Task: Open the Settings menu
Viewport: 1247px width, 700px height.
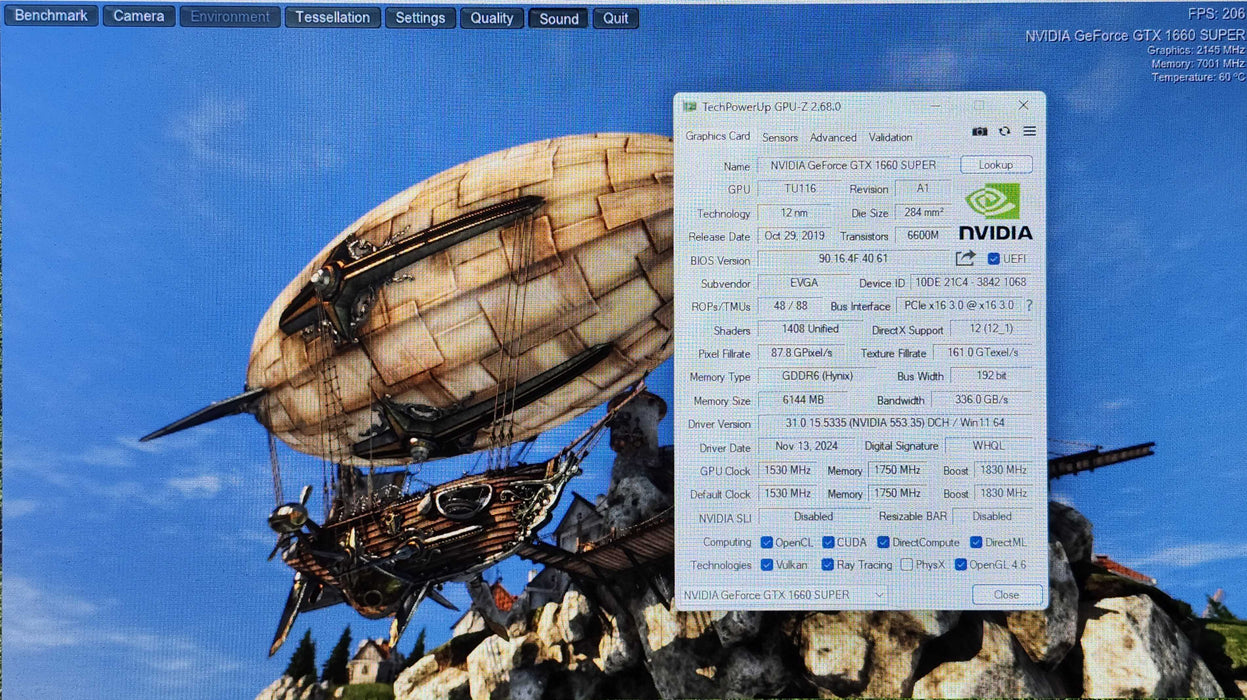Action: point(420,18)
